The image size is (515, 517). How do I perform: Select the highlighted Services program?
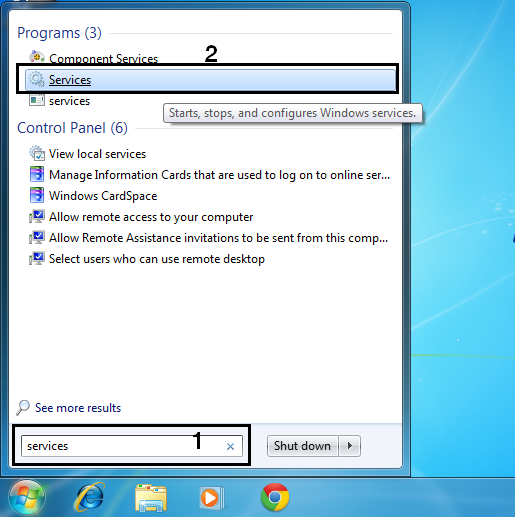[210, 80]
